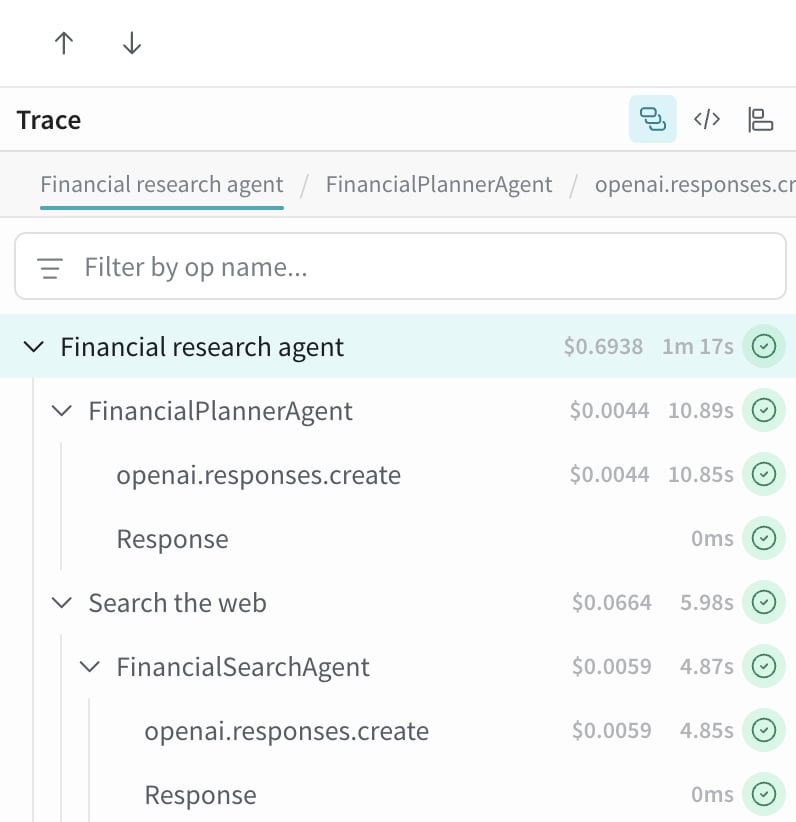796x822 pixels.
Task: Select Financial research agent breadcrumb
Action: tap(162, 185)
